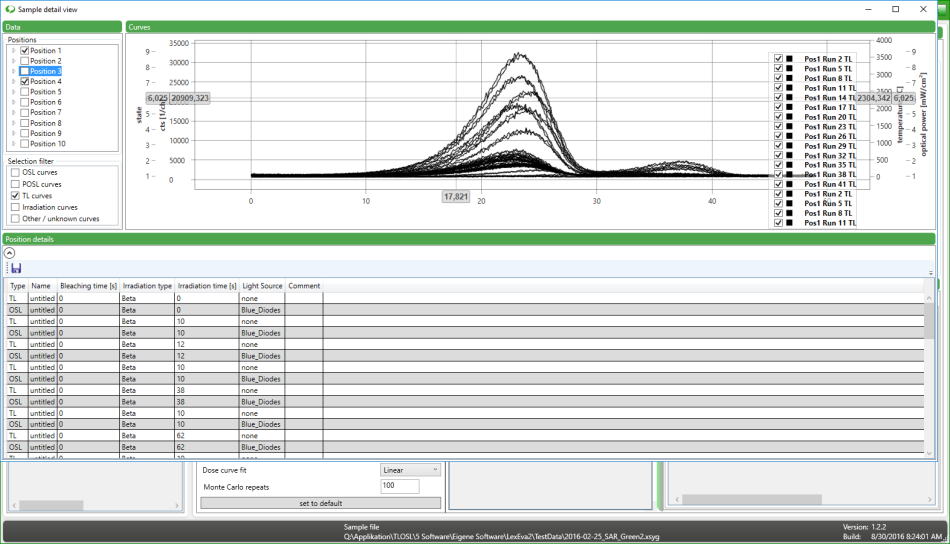This screenshot has width=950, height=544.
Task: Click the app logo in the title bar
Action: tap(10, 9)
